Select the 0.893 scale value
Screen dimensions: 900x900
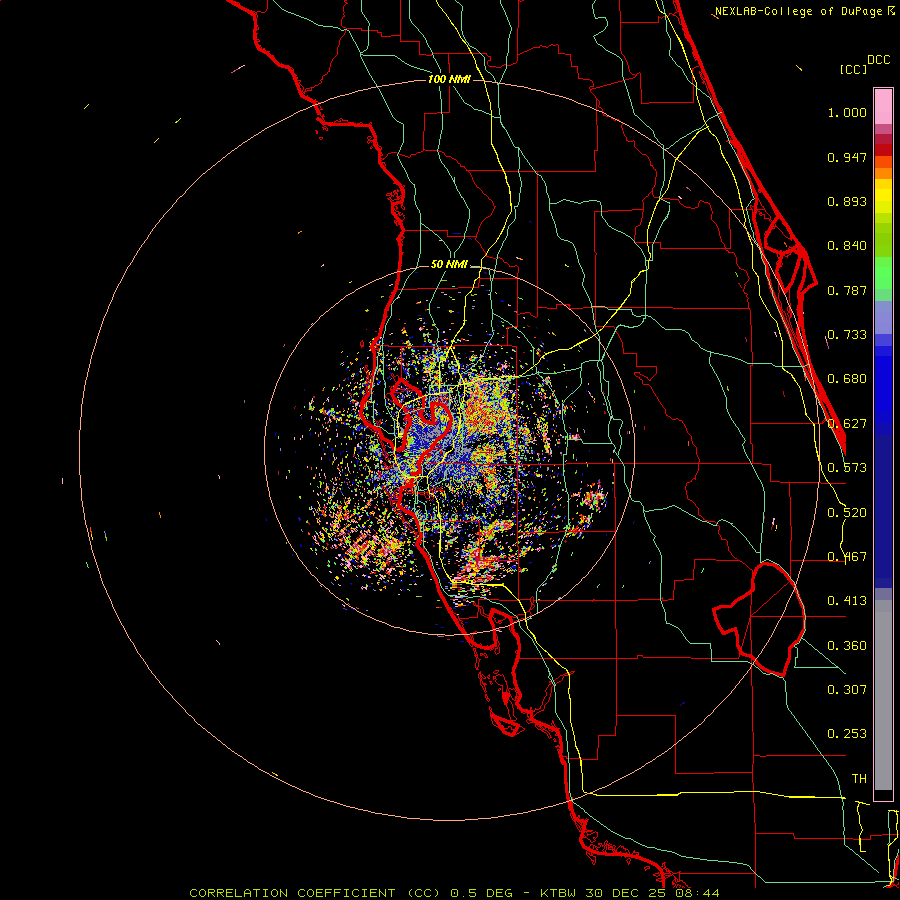847,201
